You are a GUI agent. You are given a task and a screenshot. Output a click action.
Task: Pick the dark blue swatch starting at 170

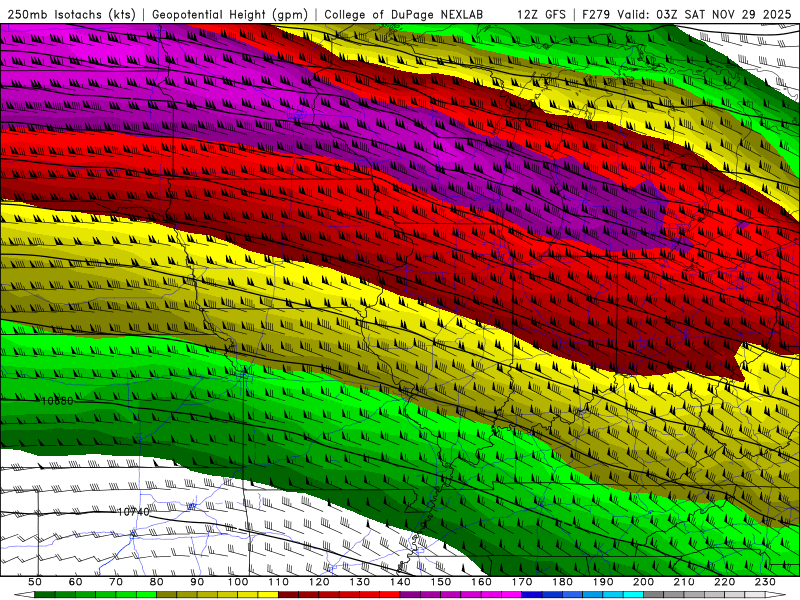pyautogui.click(x=532, y=595)
